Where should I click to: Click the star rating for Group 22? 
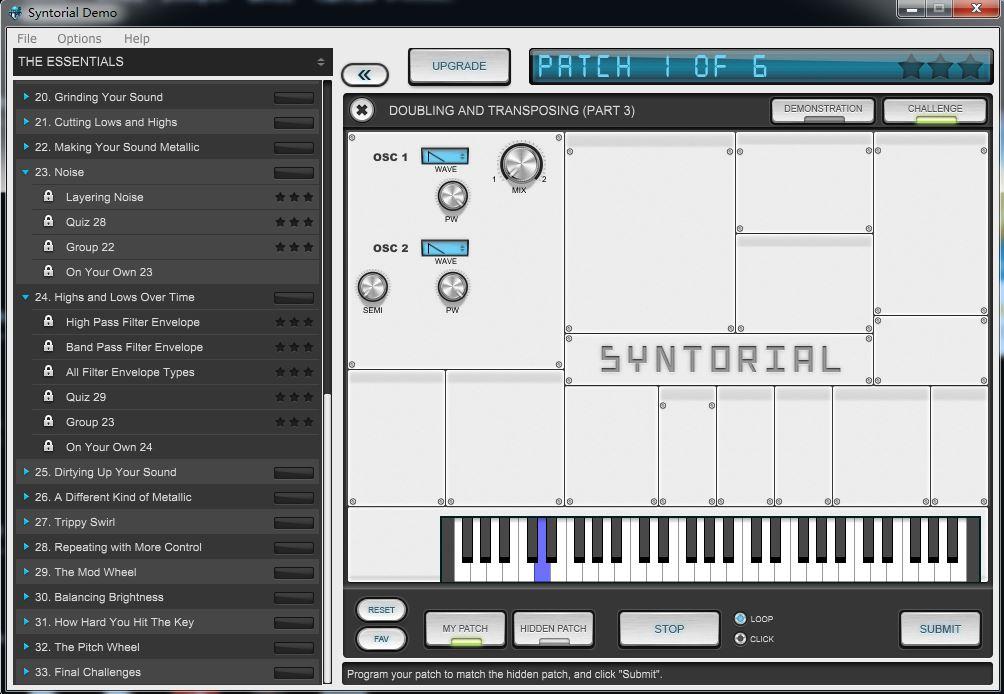(x=294, y=247)
